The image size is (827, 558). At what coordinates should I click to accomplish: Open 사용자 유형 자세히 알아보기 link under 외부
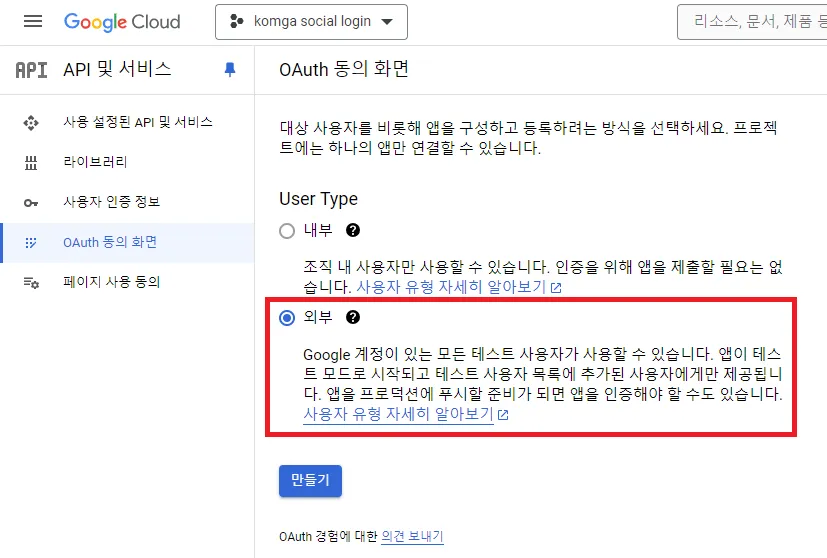398,414
